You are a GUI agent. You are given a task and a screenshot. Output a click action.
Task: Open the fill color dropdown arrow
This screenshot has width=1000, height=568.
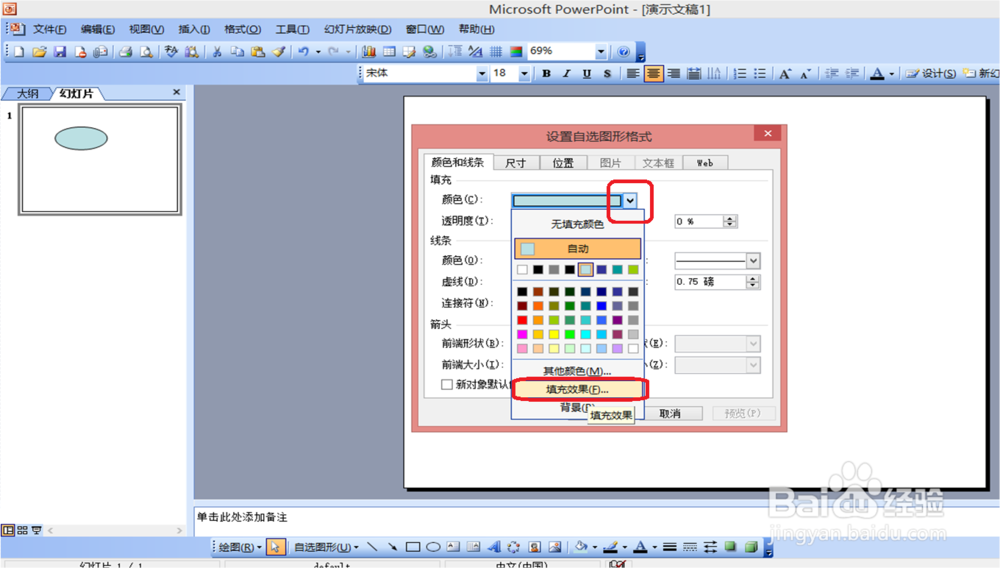[630, 201]
